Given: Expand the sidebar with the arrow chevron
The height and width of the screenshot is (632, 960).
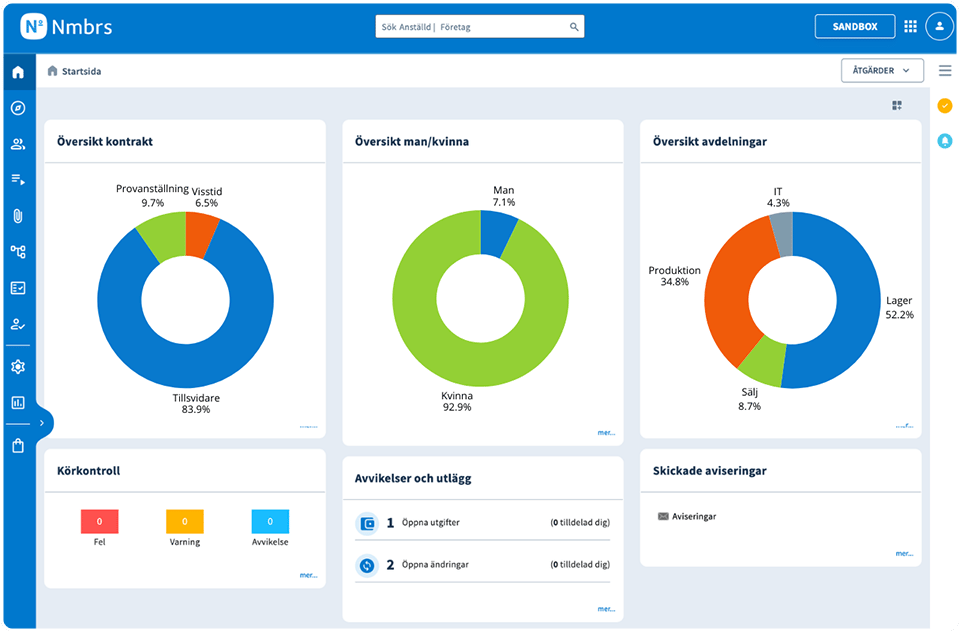Looking at the screenshot, I should (41, 423).
